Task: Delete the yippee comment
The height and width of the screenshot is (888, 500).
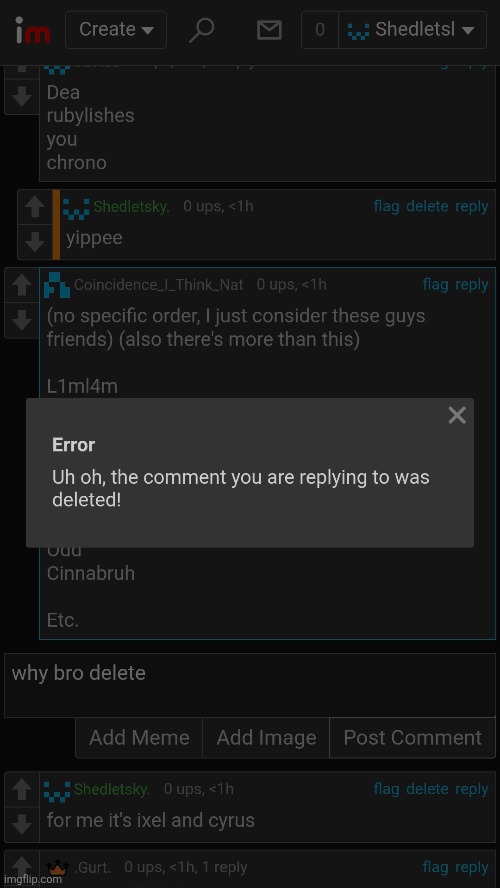Action: 427,206
